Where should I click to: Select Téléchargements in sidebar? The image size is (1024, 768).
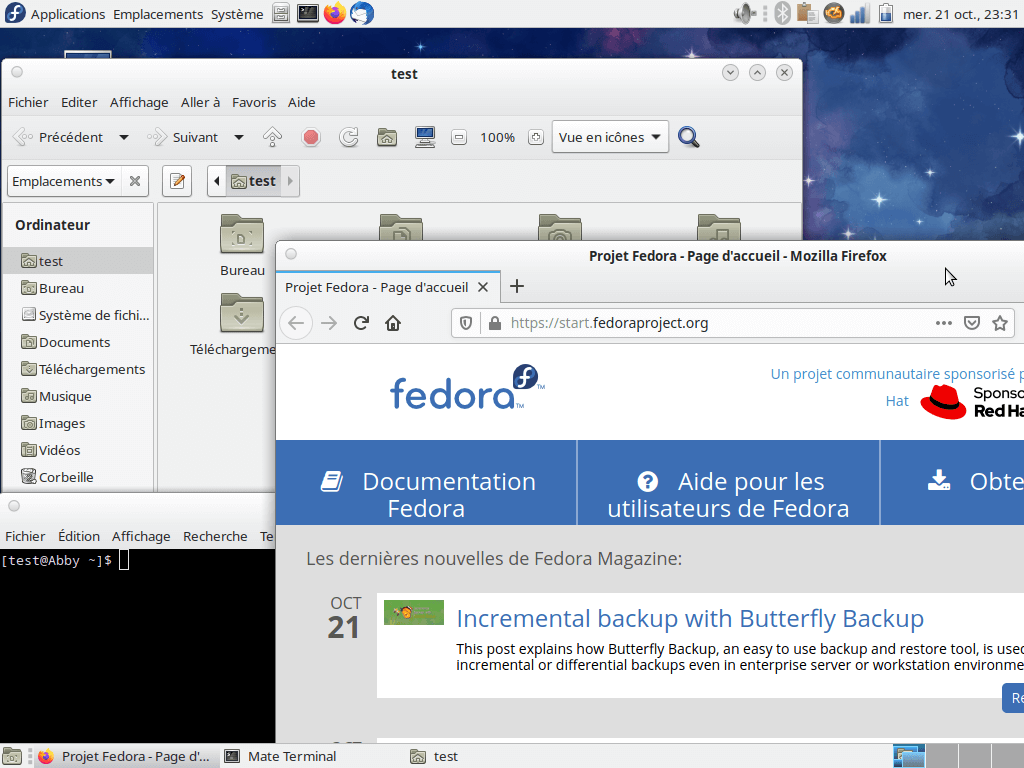click(78, 369)
